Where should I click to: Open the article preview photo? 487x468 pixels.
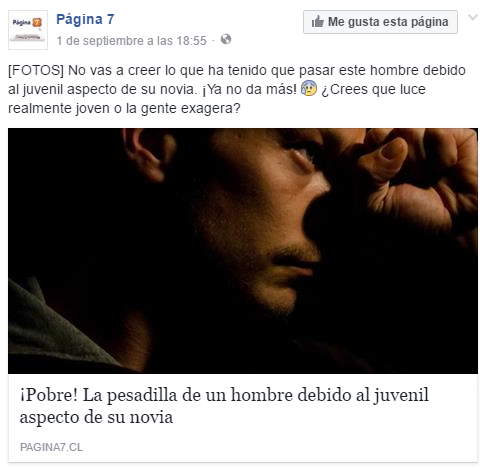coord(243,251)
